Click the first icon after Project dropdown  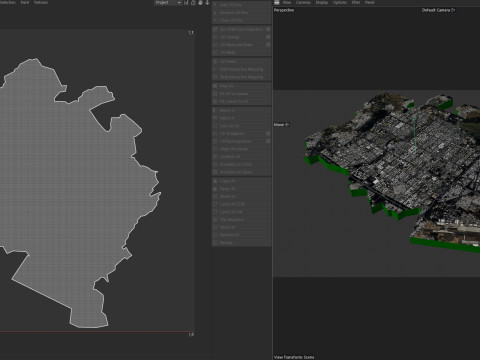[x=186, y=3]
